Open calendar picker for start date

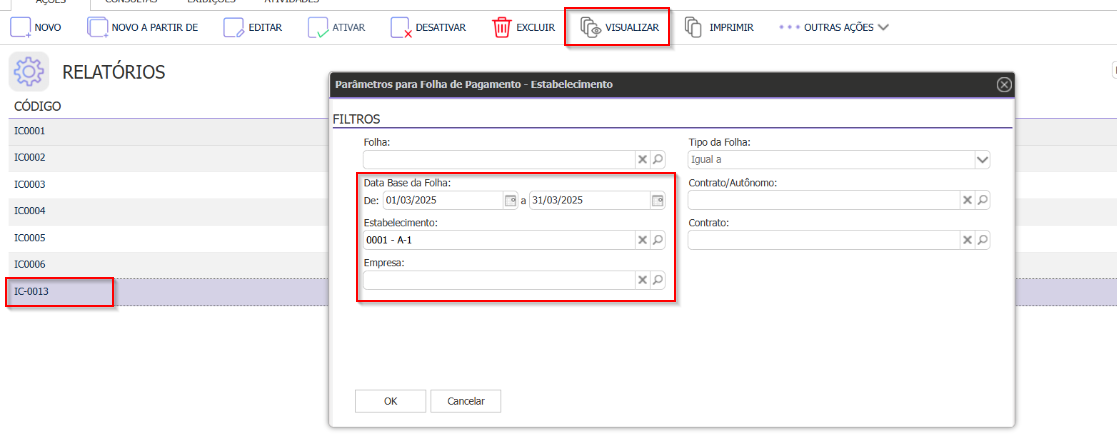click(510, 200)
